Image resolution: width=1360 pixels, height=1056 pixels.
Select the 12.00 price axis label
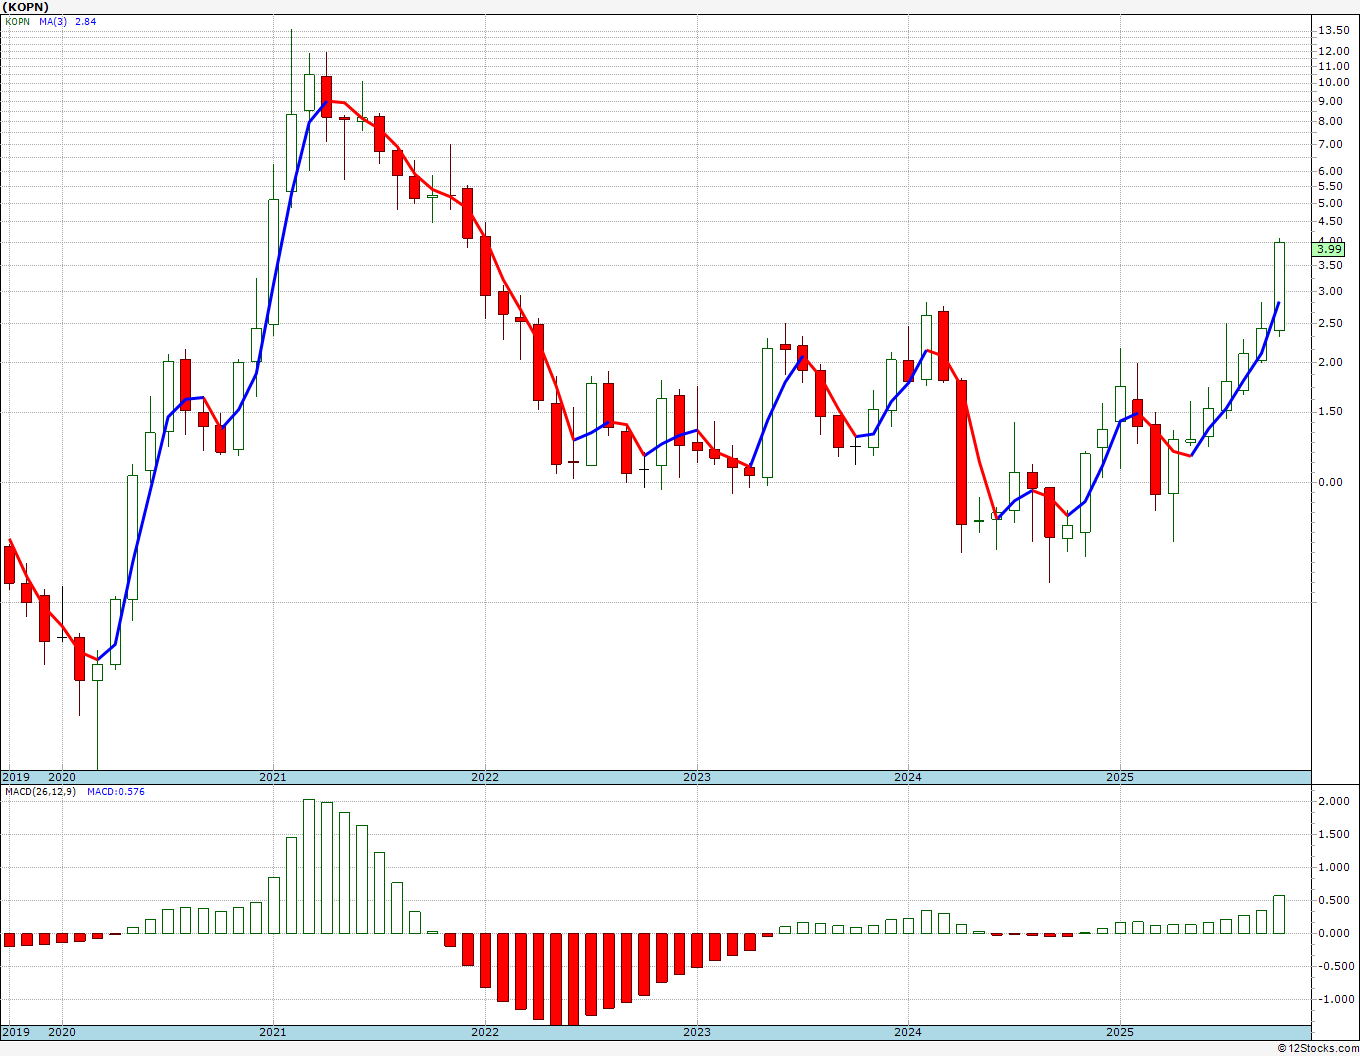click(1332, 50)
